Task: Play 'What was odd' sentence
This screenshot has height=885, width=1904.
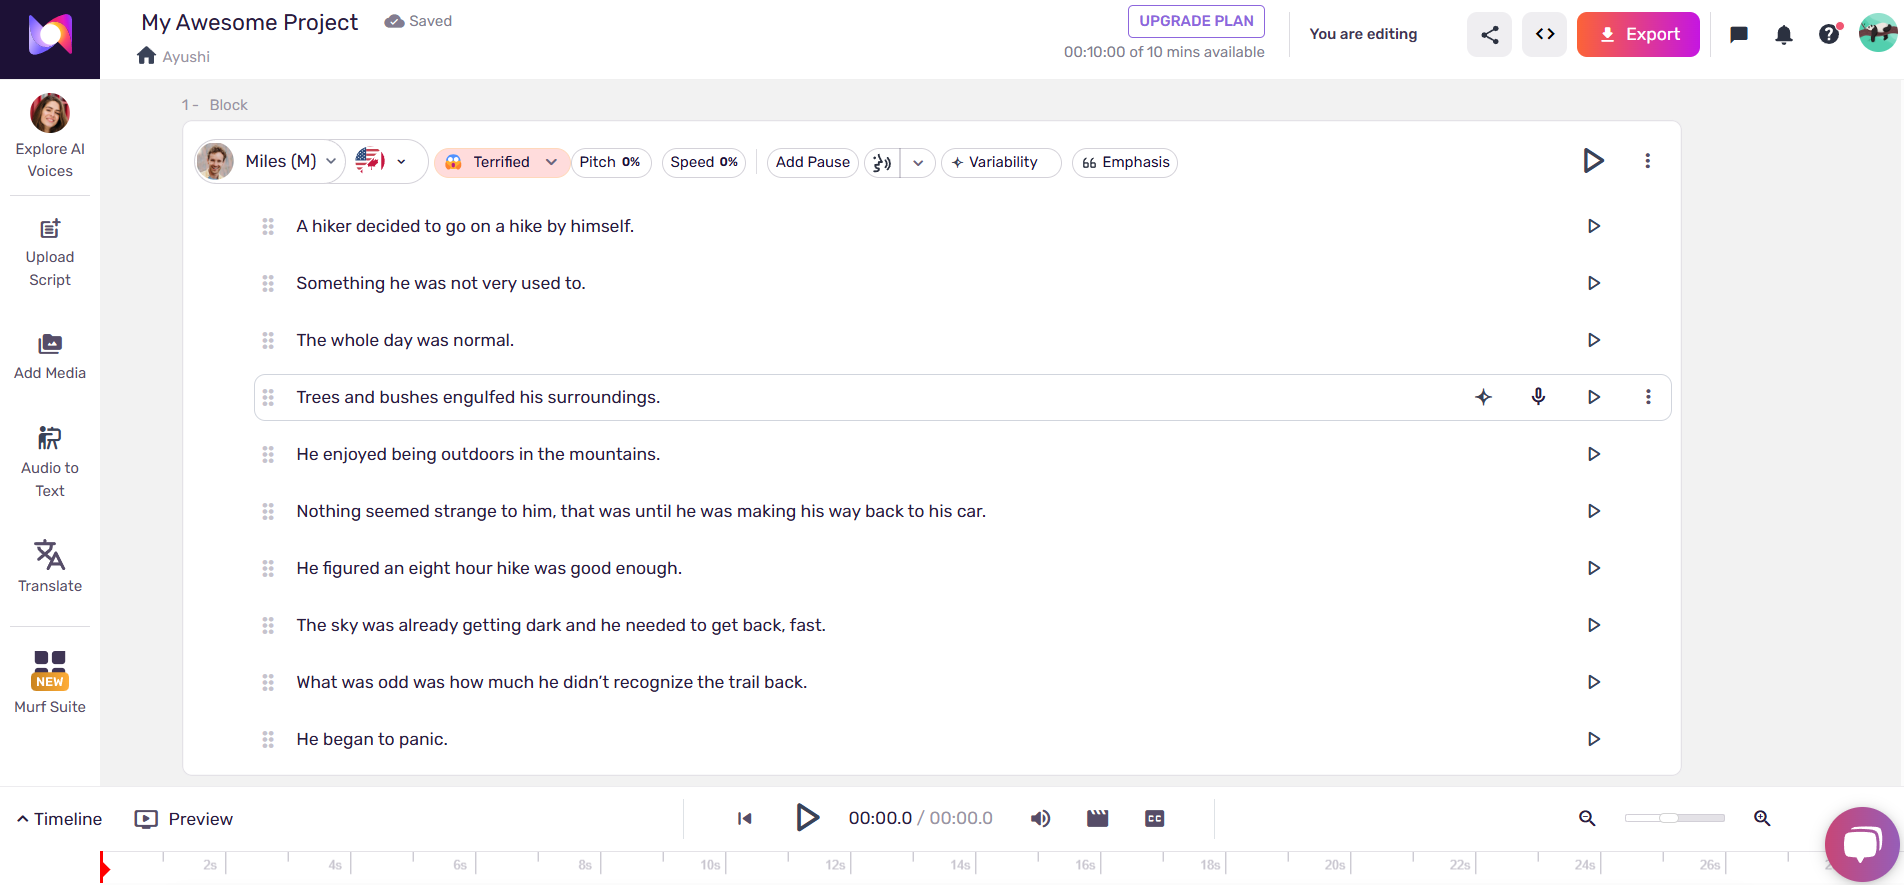Action: tap(1594, 682)
